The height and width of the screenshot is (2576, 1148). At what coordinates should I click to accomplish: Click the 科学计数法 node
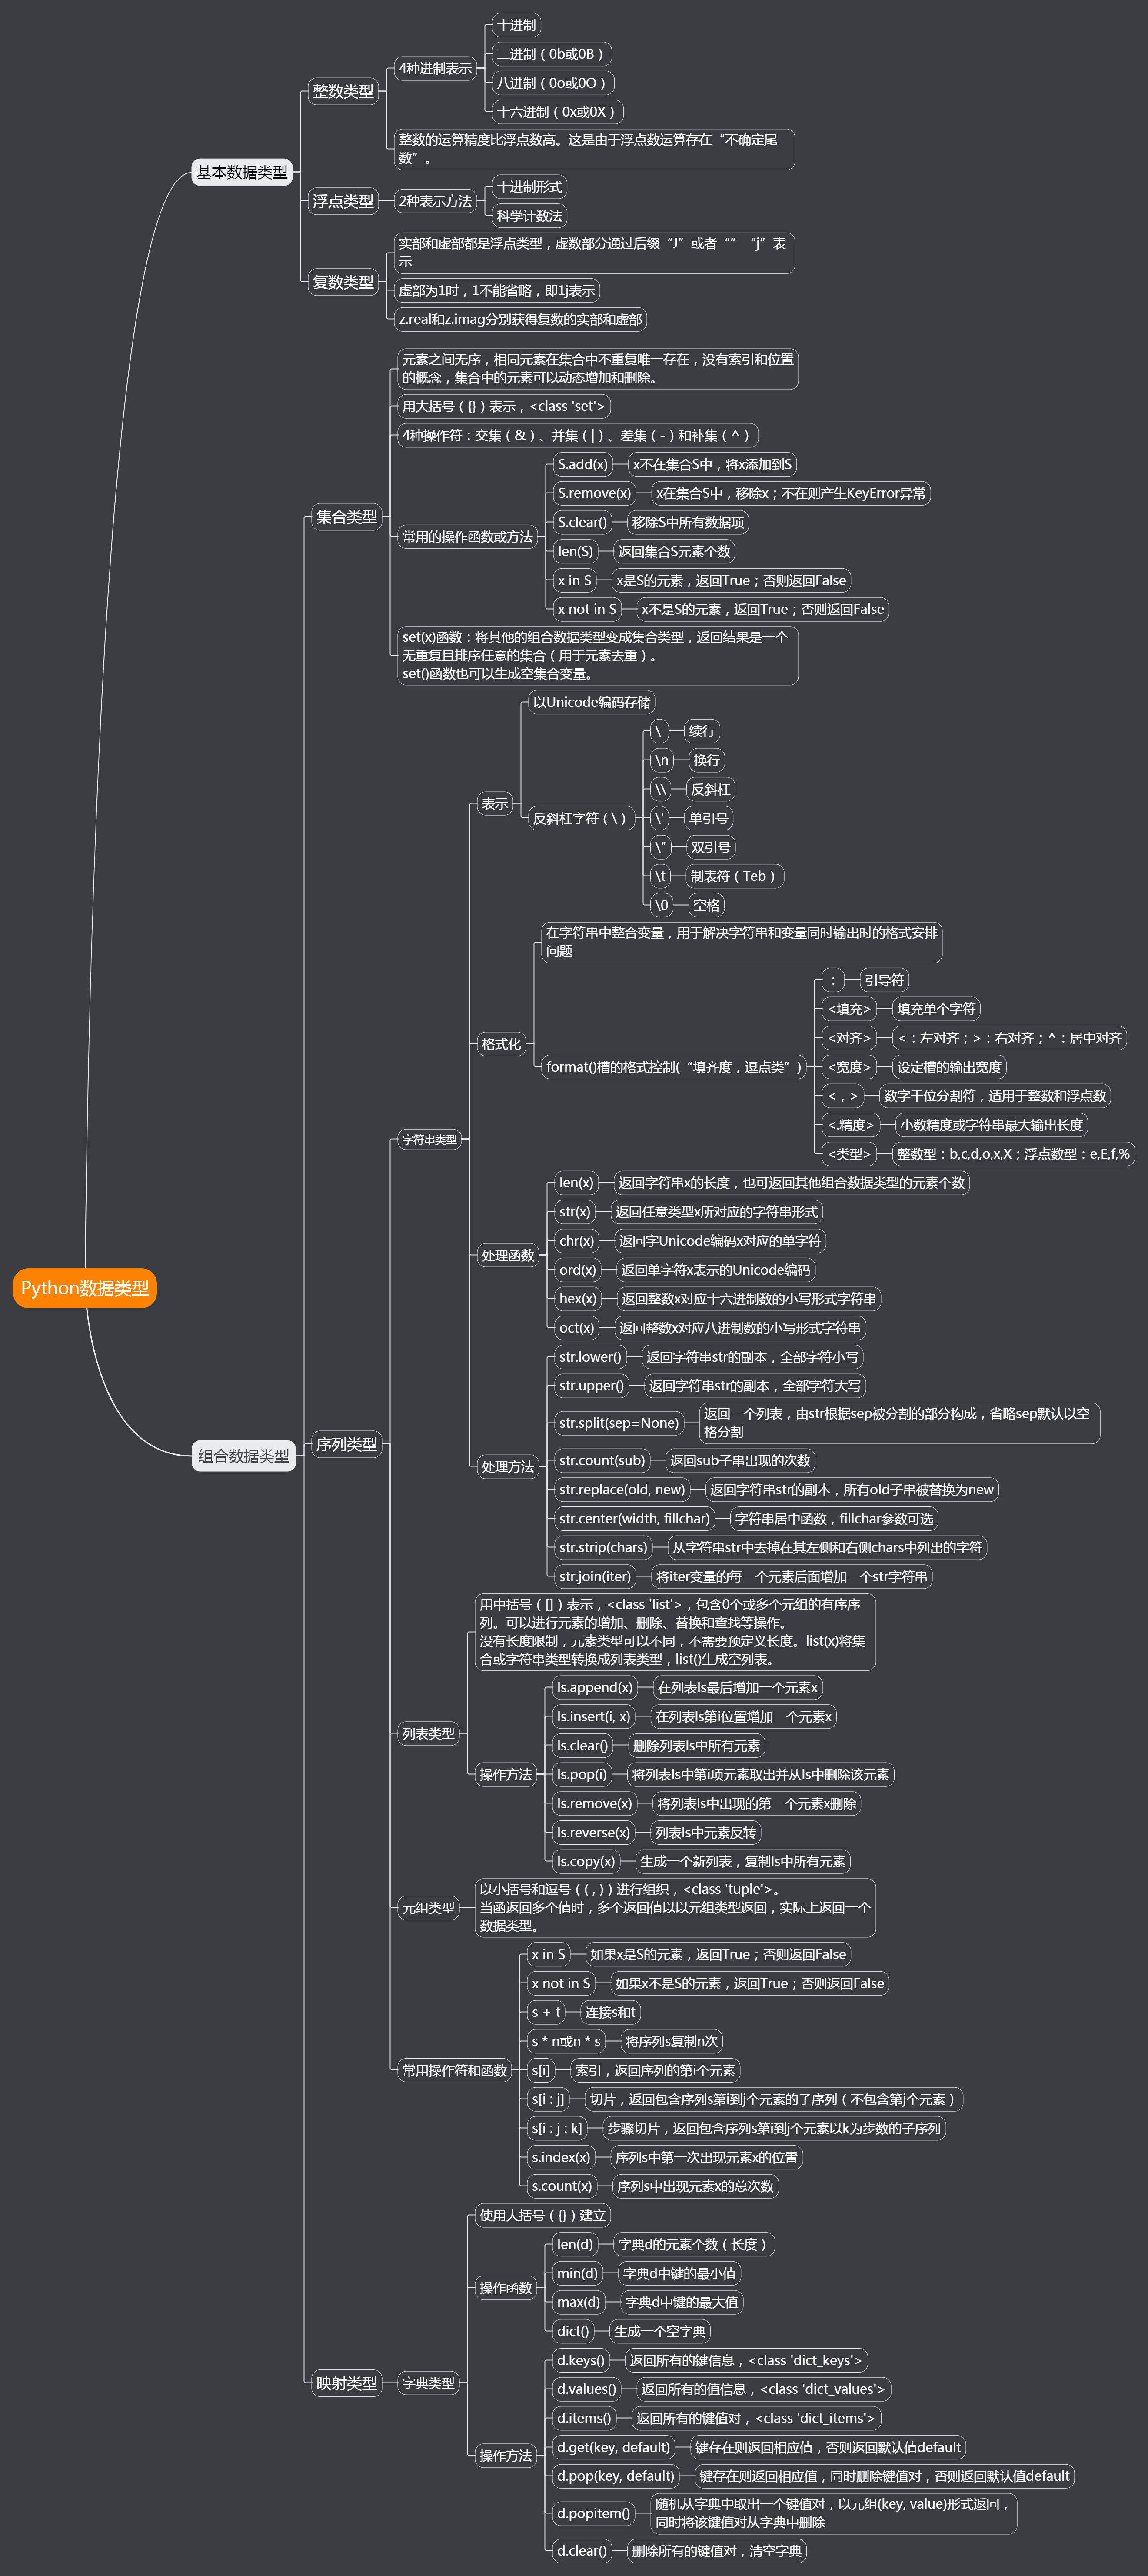pos(530,216)
